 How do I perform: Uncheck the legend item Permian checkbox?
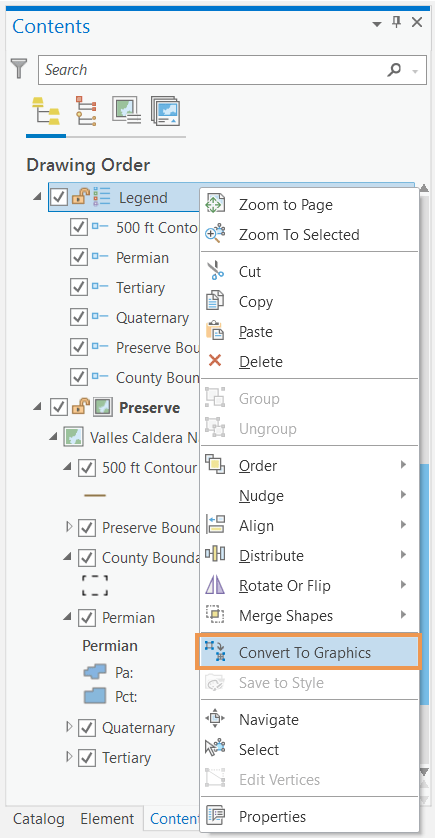tap(79, 258)
